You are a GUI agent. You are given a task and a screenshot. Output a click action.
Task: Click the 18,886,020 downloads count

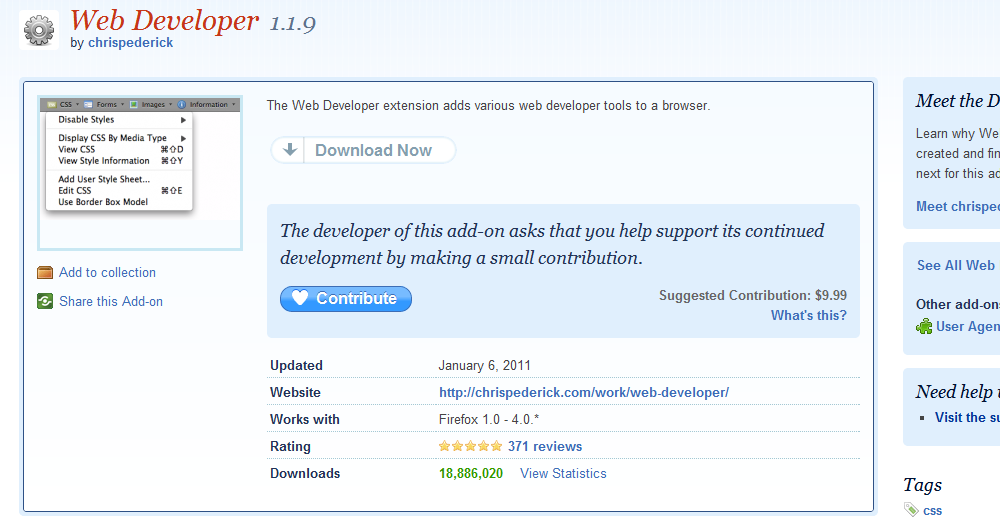[471, 473]
